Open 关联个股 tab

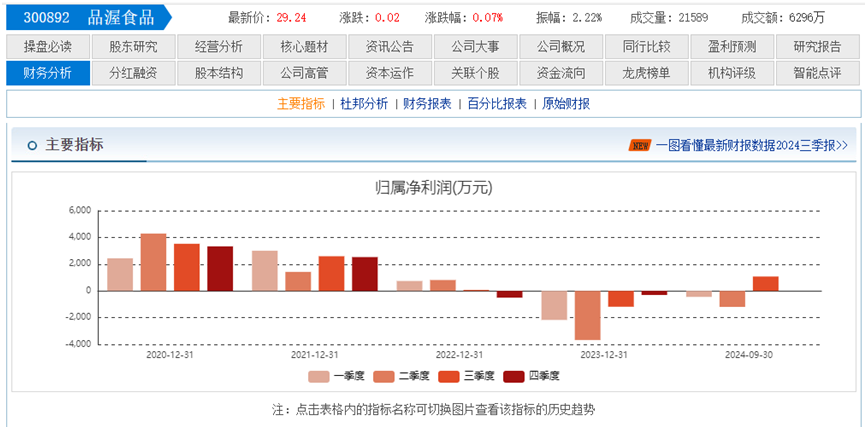pos(476,73)
